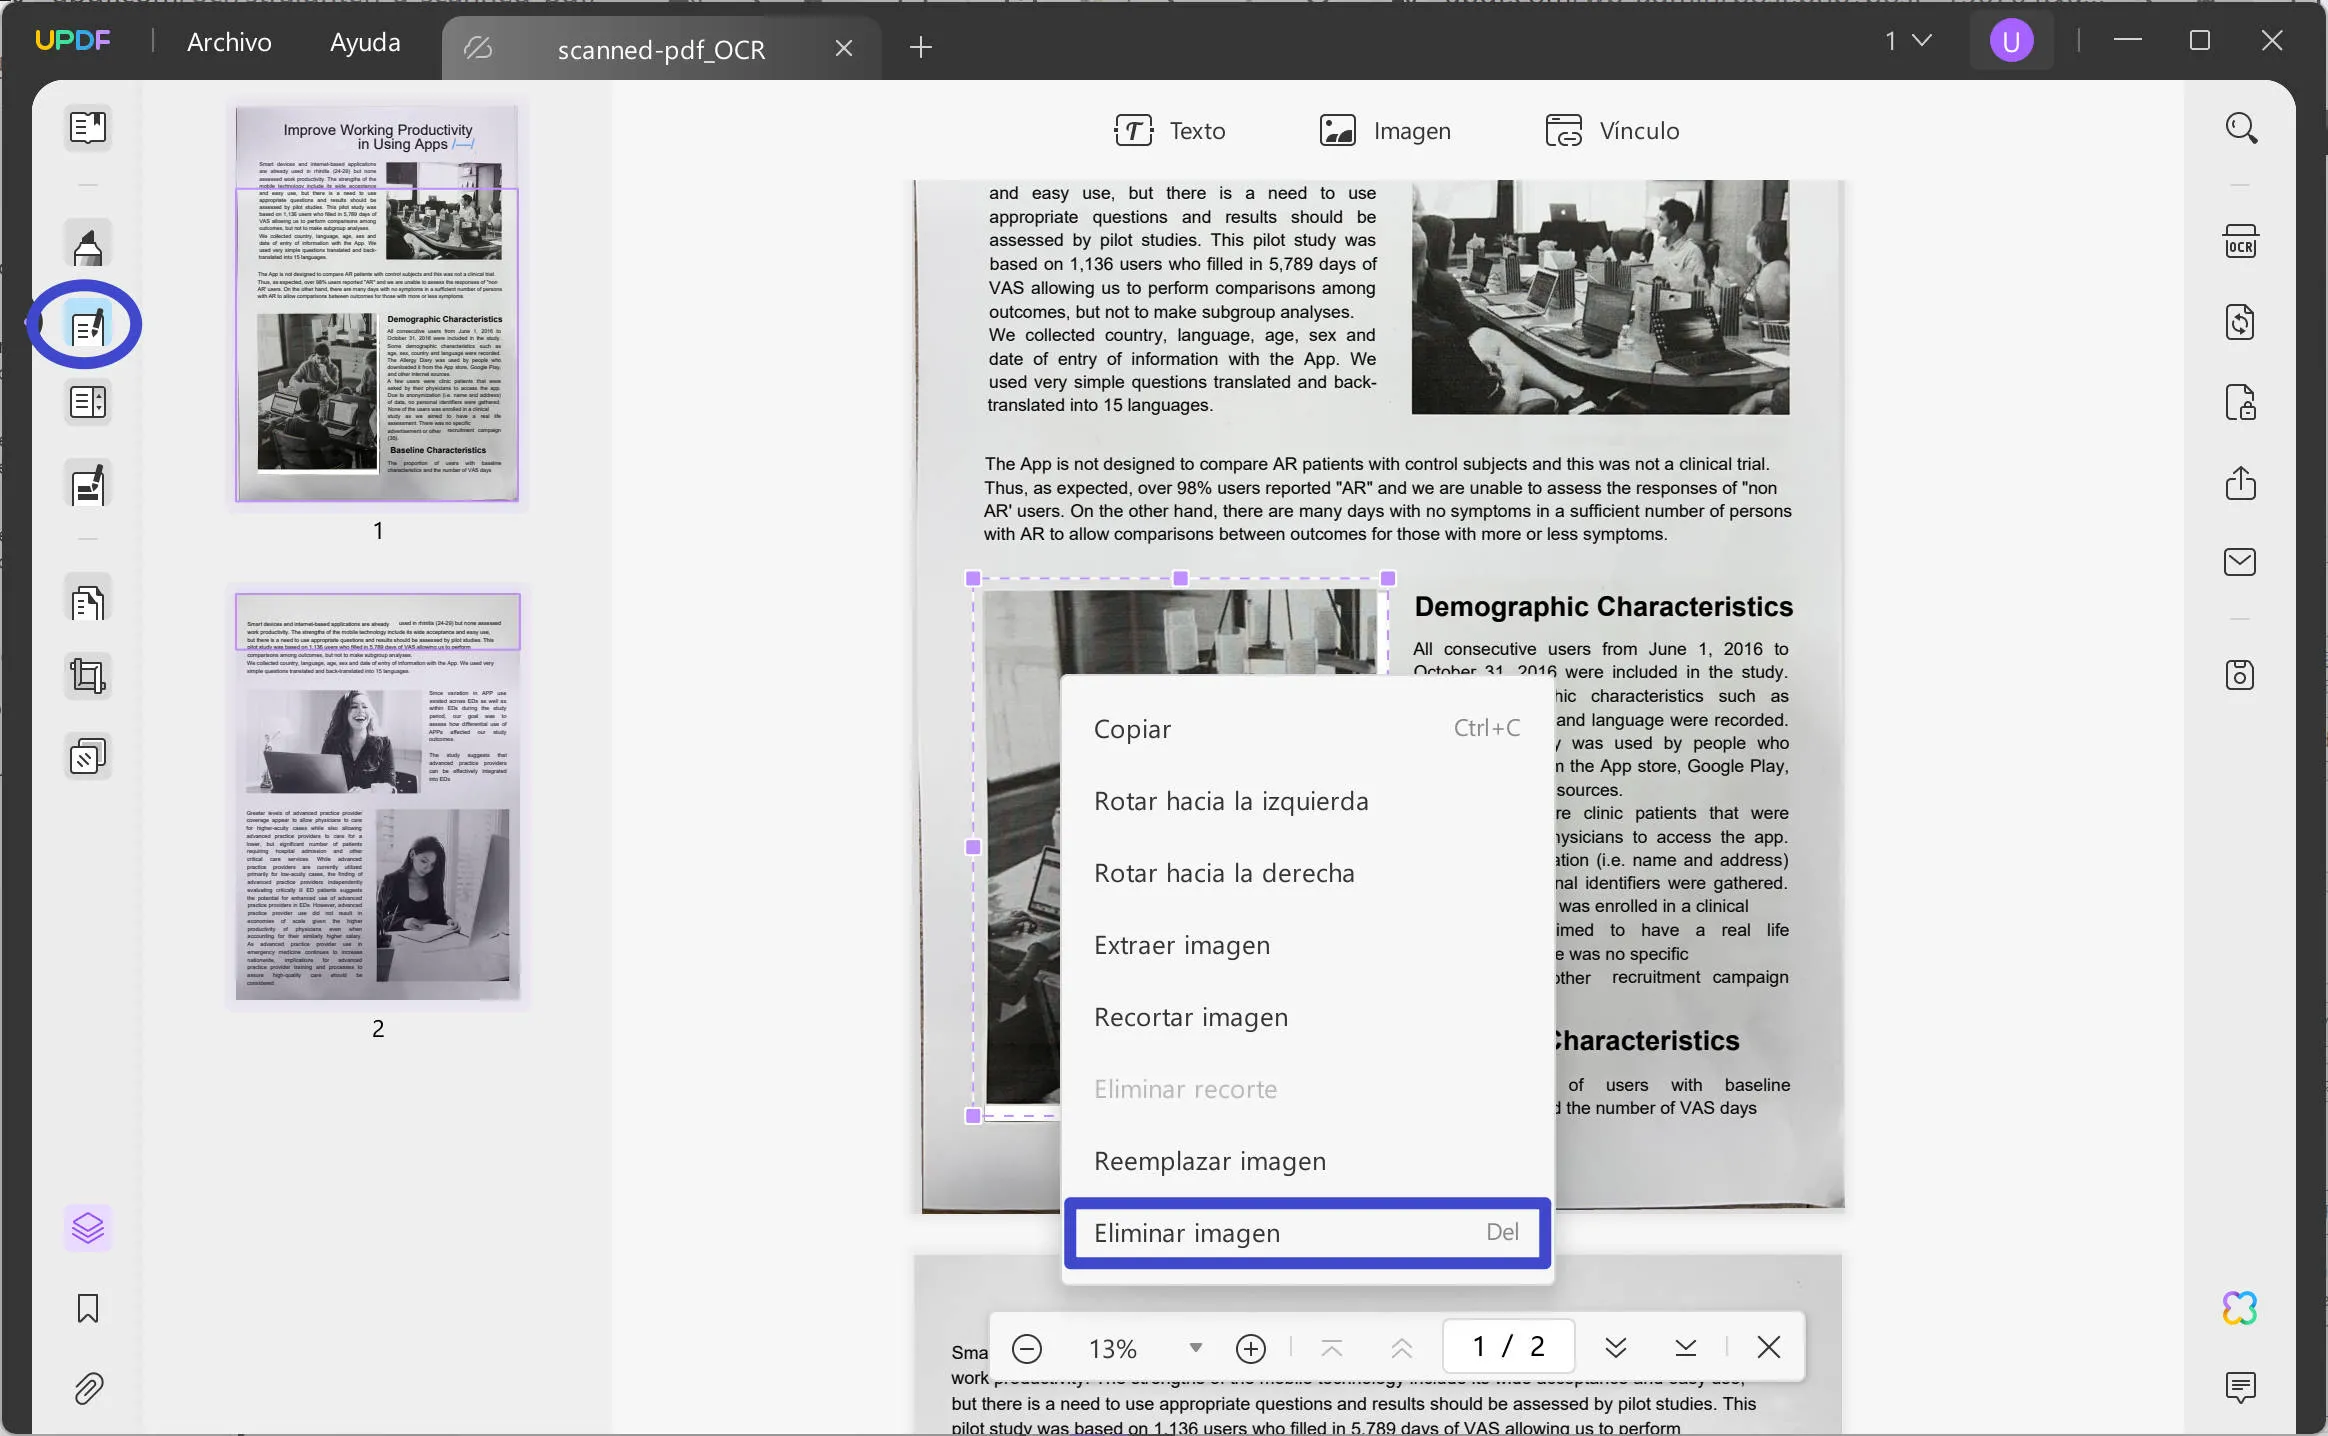The width and height of the screenshot is (2328, 1436).
Task: Expand the 13% zoom level dropdown
Action: pyautogui.click(x=1196, y=1348)
